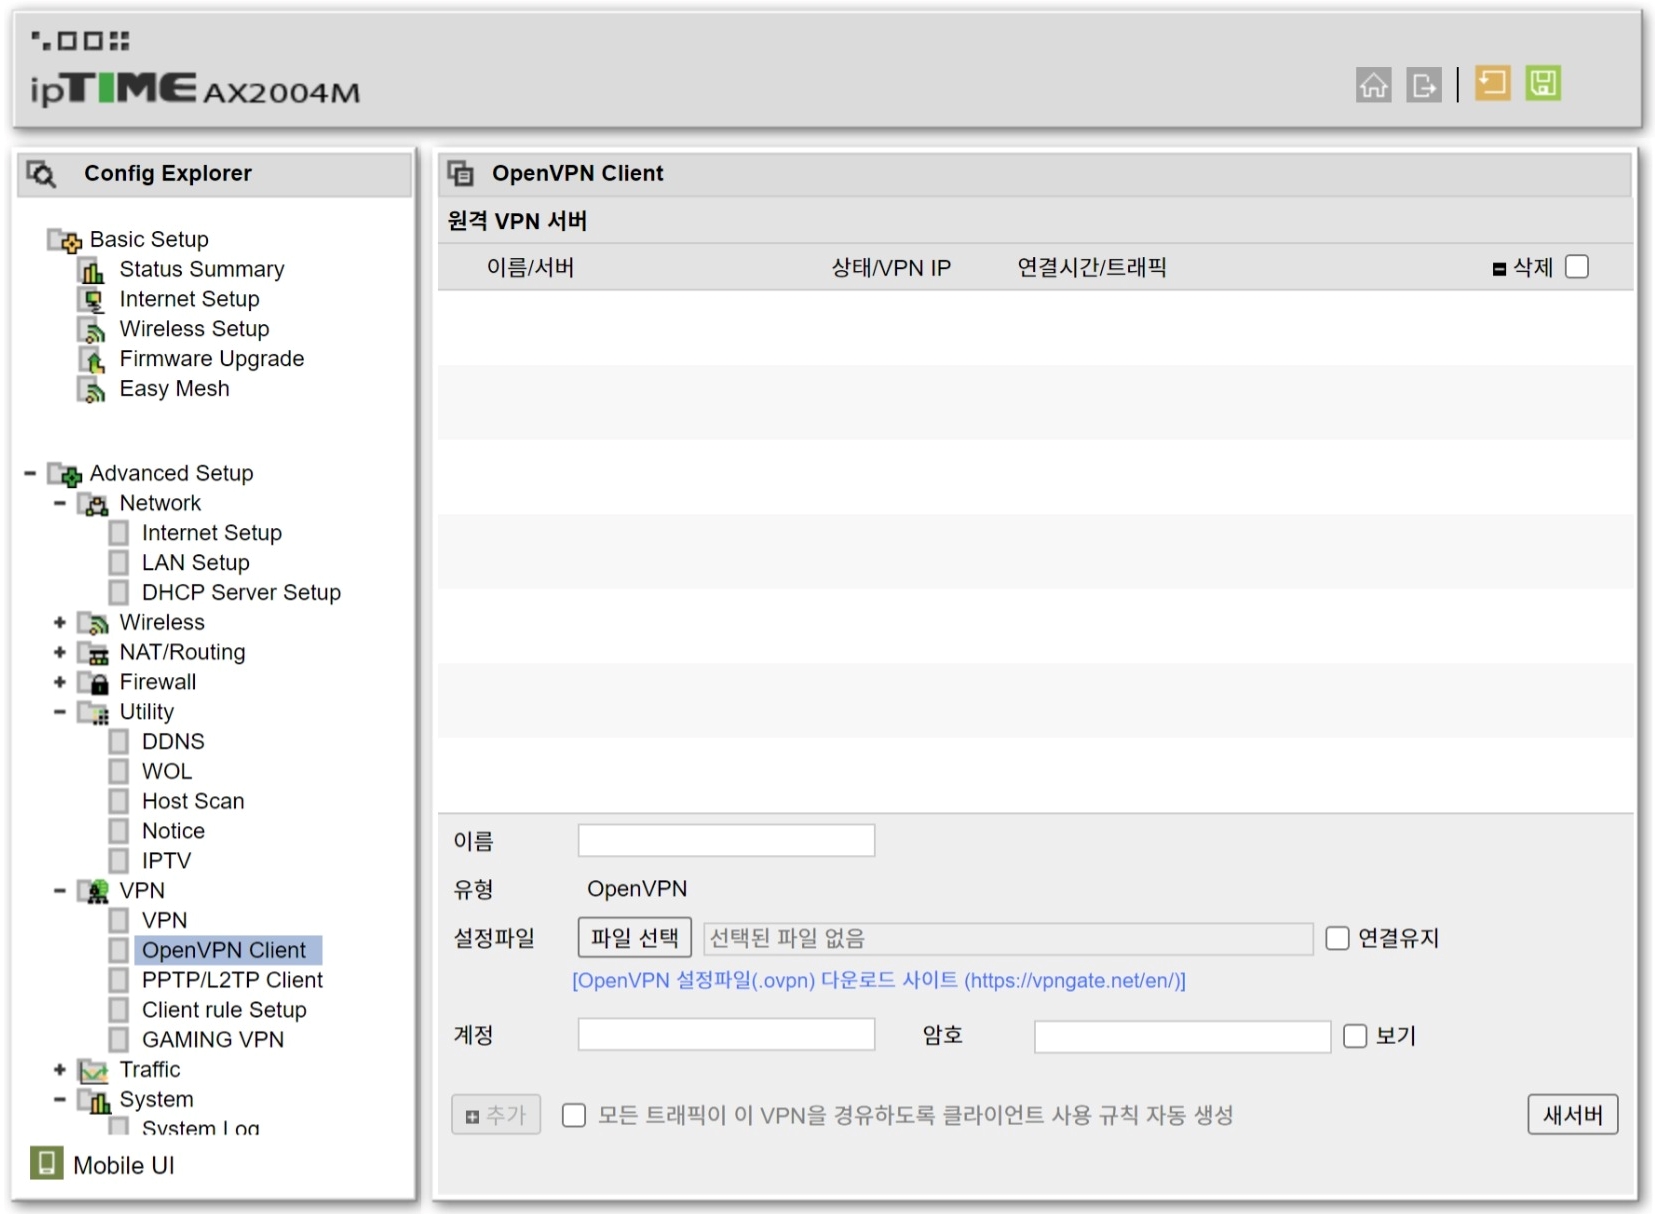Expand the Traffic tree node

coord(60,1070)
